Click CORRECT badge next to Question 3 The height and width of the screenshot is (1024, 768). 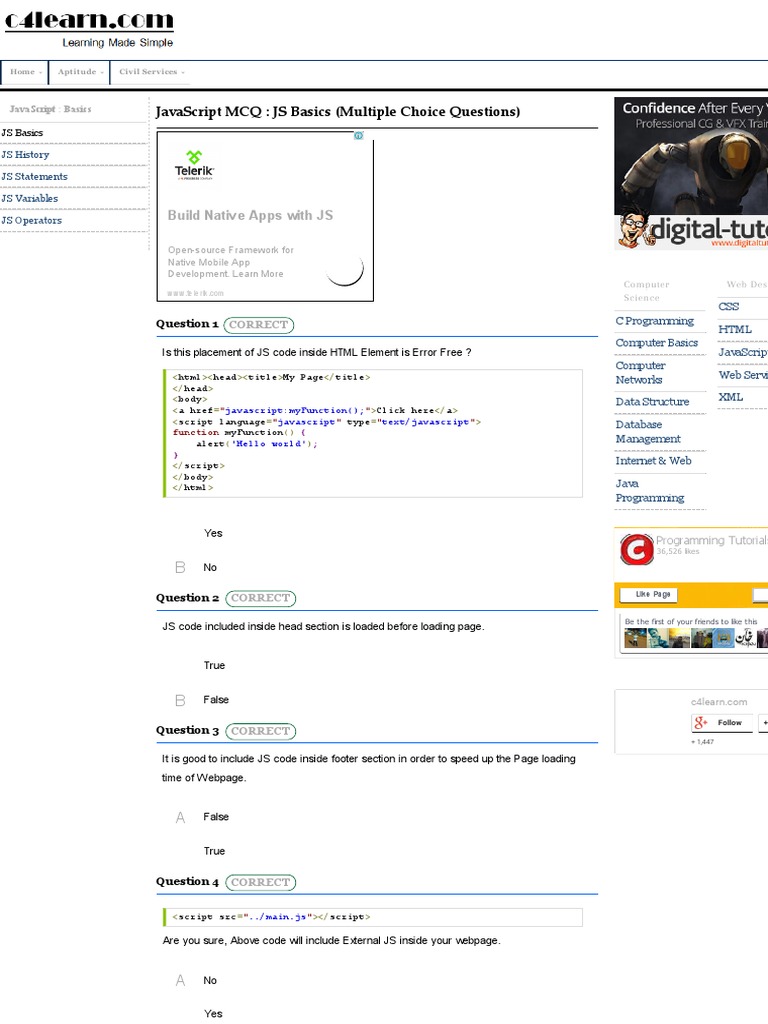[261, 731]
